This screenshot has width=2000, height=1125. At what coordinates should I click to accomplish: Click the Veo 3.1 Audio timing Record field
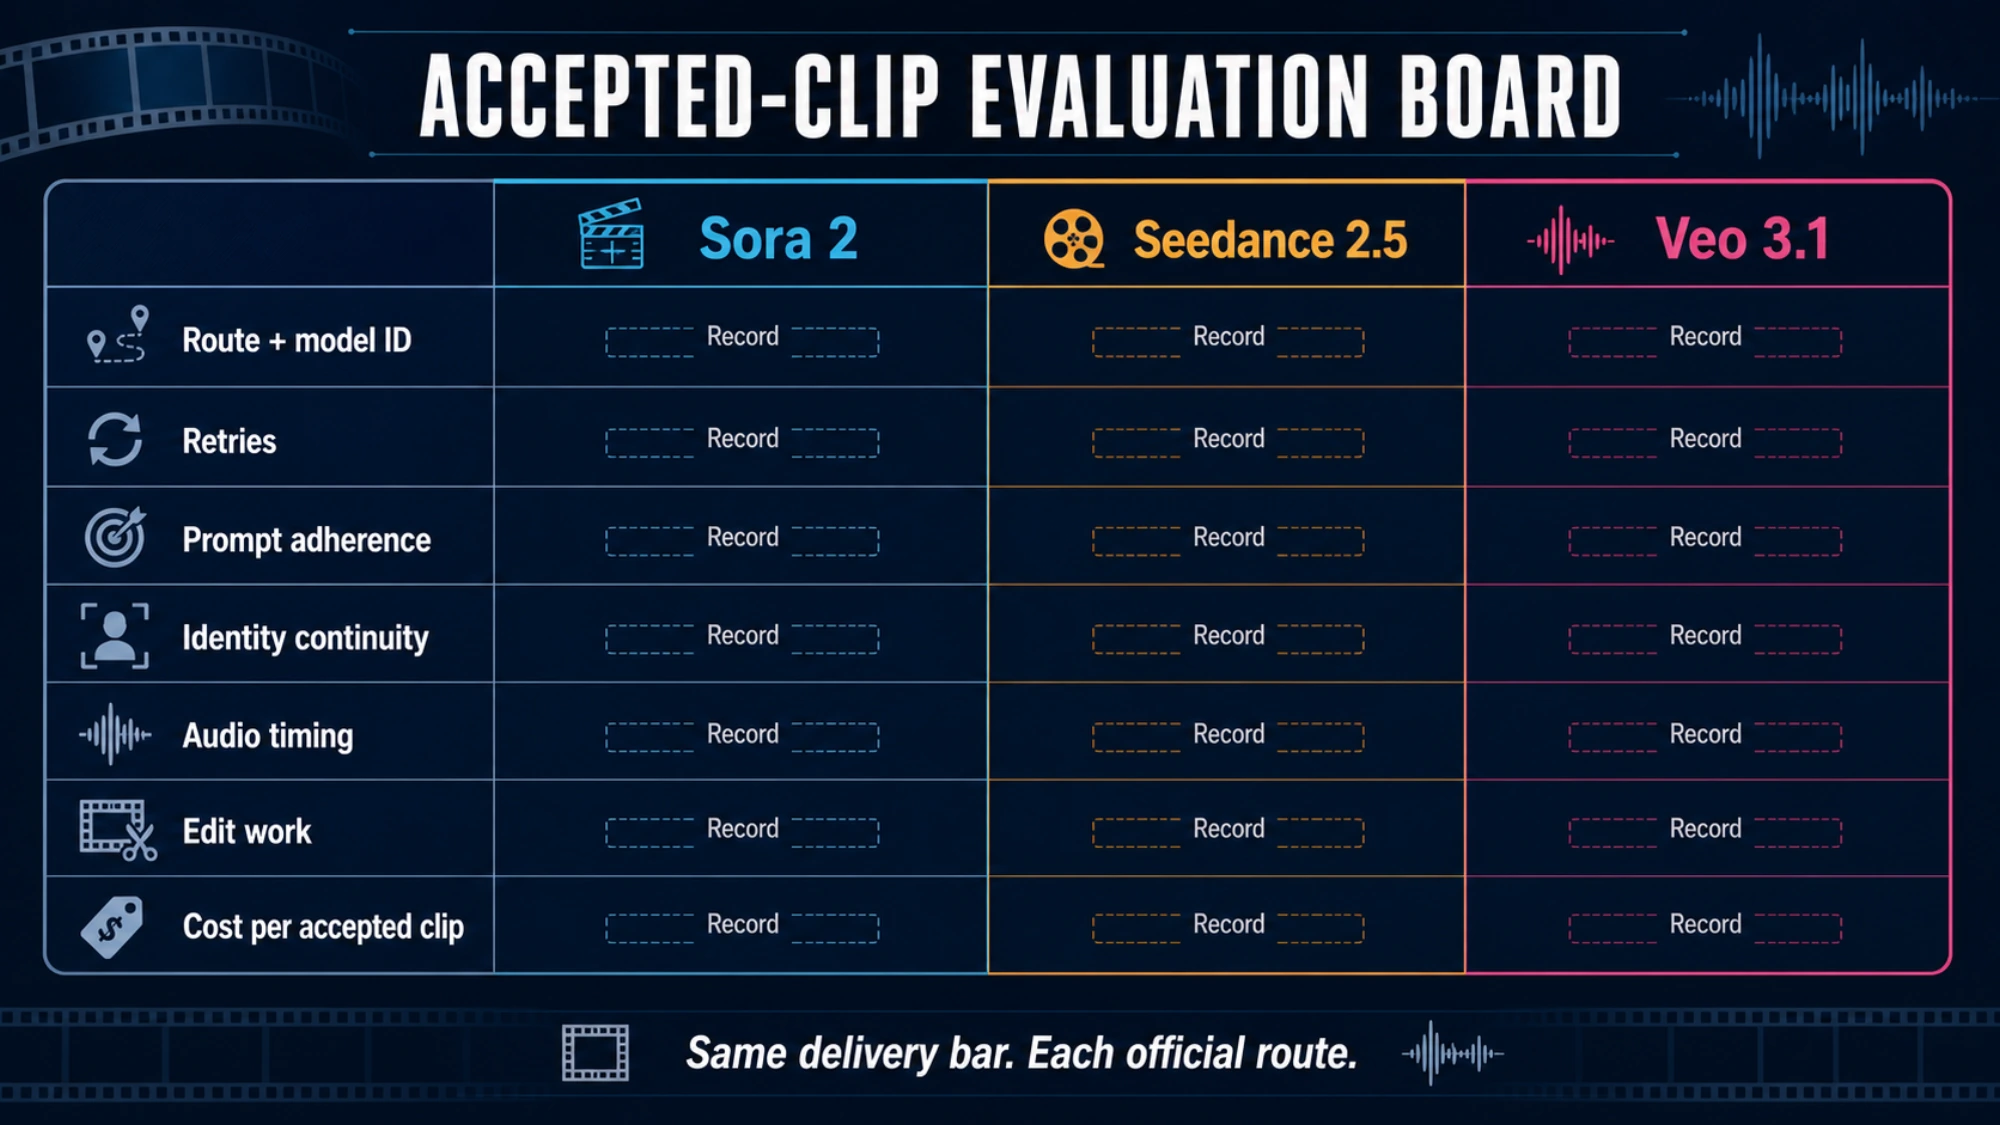[x=1705, y=736]
